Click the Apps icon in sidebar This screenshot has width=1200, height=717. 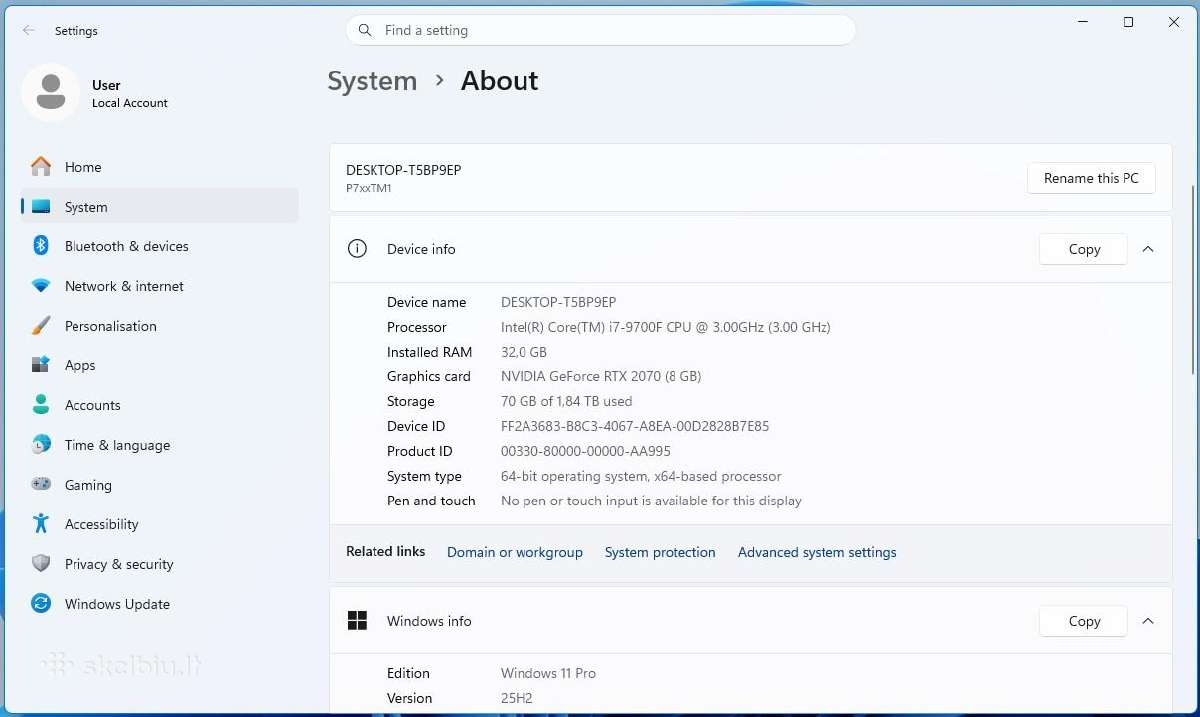(x=41, y=365)
